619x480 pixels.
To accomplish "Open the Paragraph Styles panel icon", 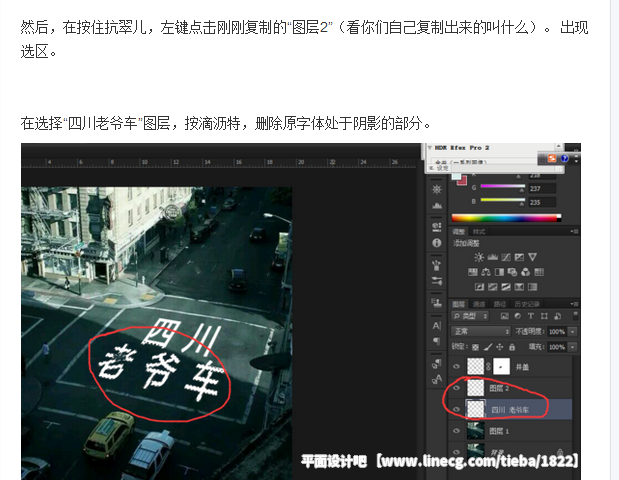I will (437, 363).
